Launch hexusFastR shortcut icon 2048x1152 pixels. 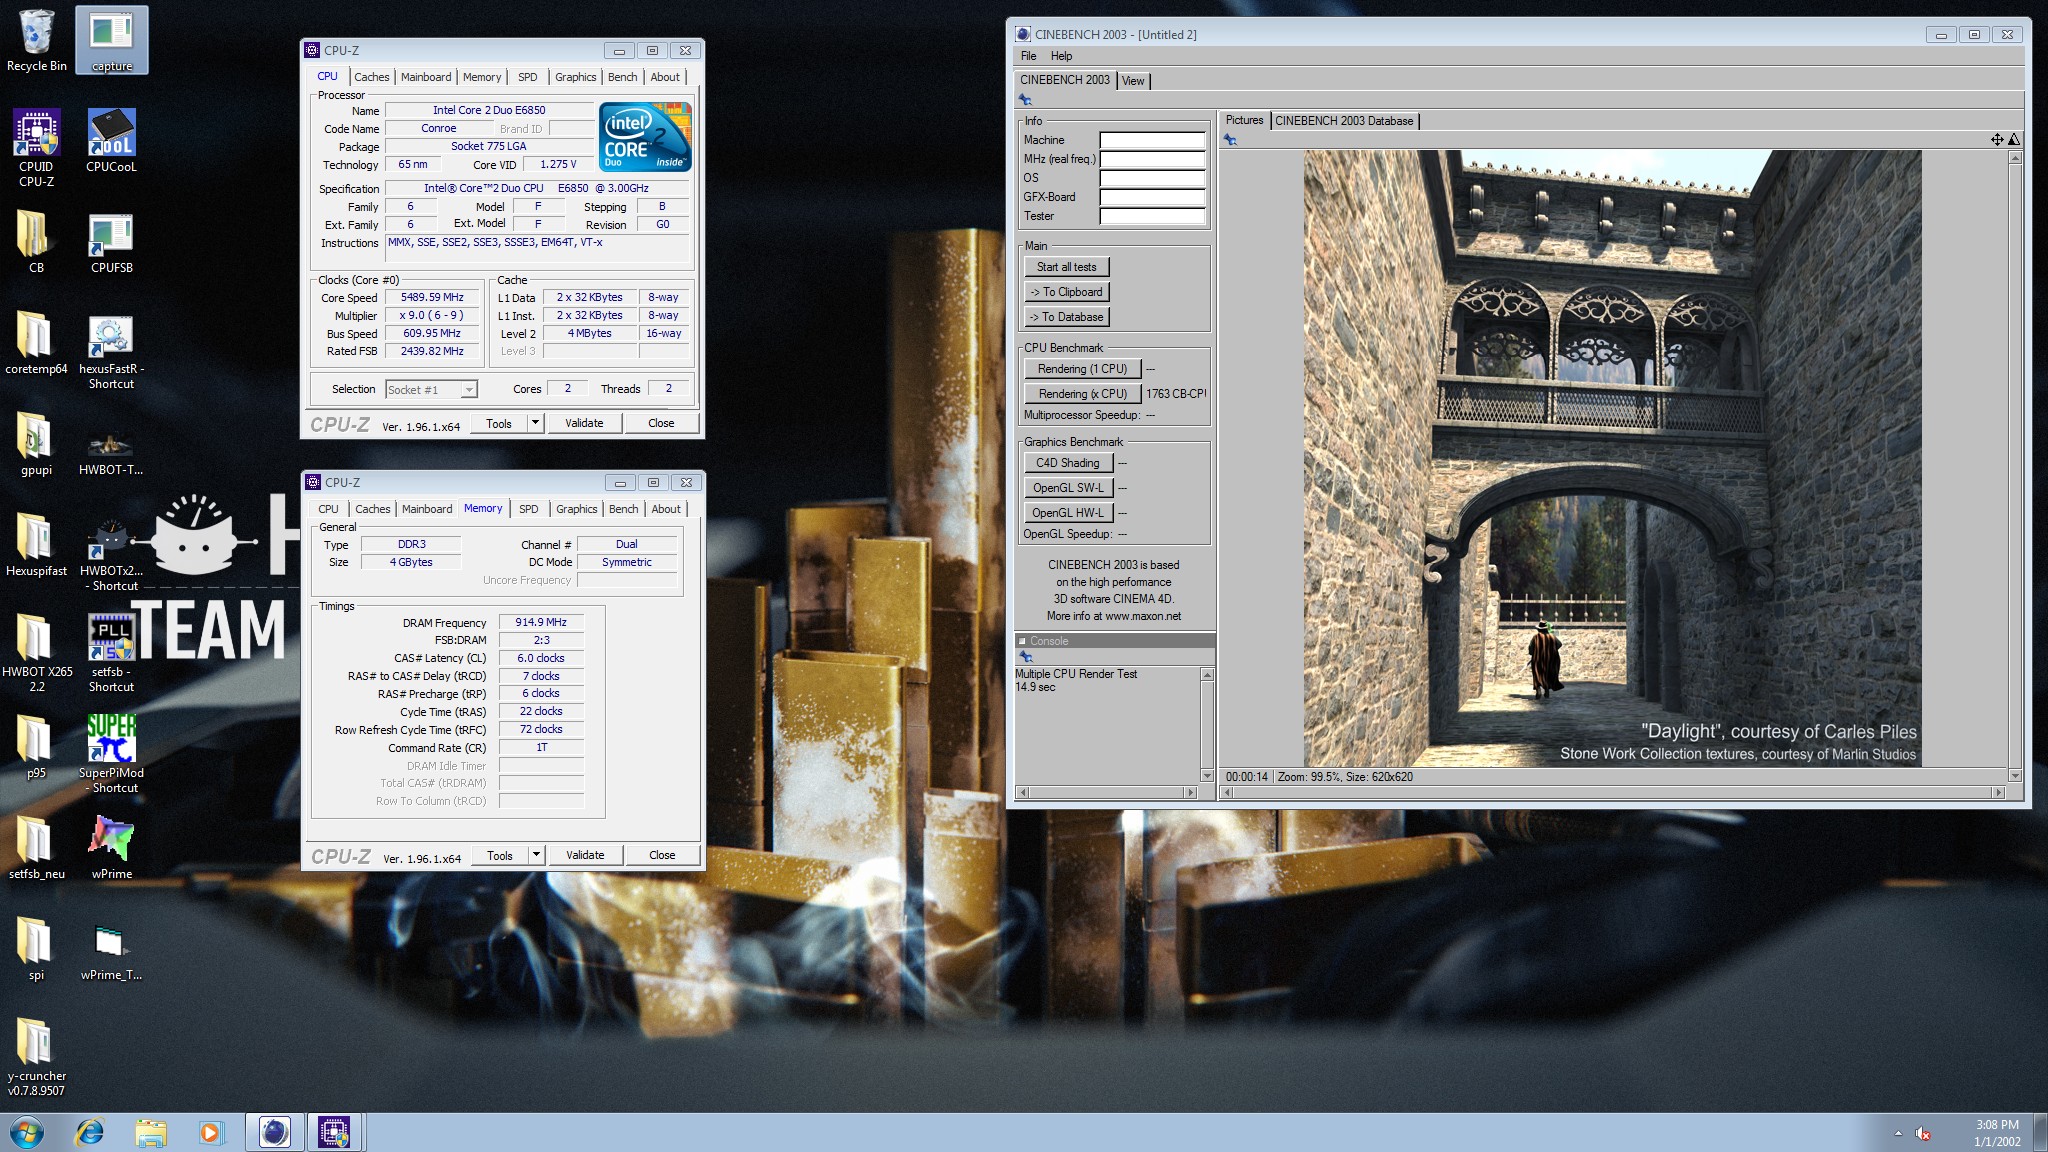(x=111, y=350)
